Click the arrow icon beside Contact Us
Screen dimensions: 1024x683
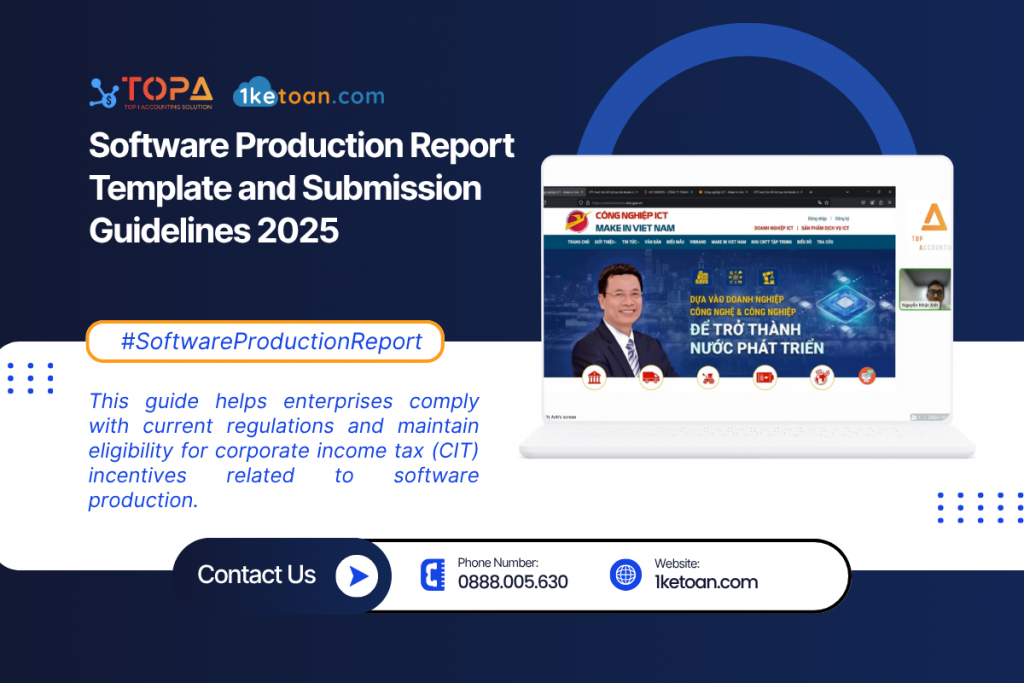(356, 575)
